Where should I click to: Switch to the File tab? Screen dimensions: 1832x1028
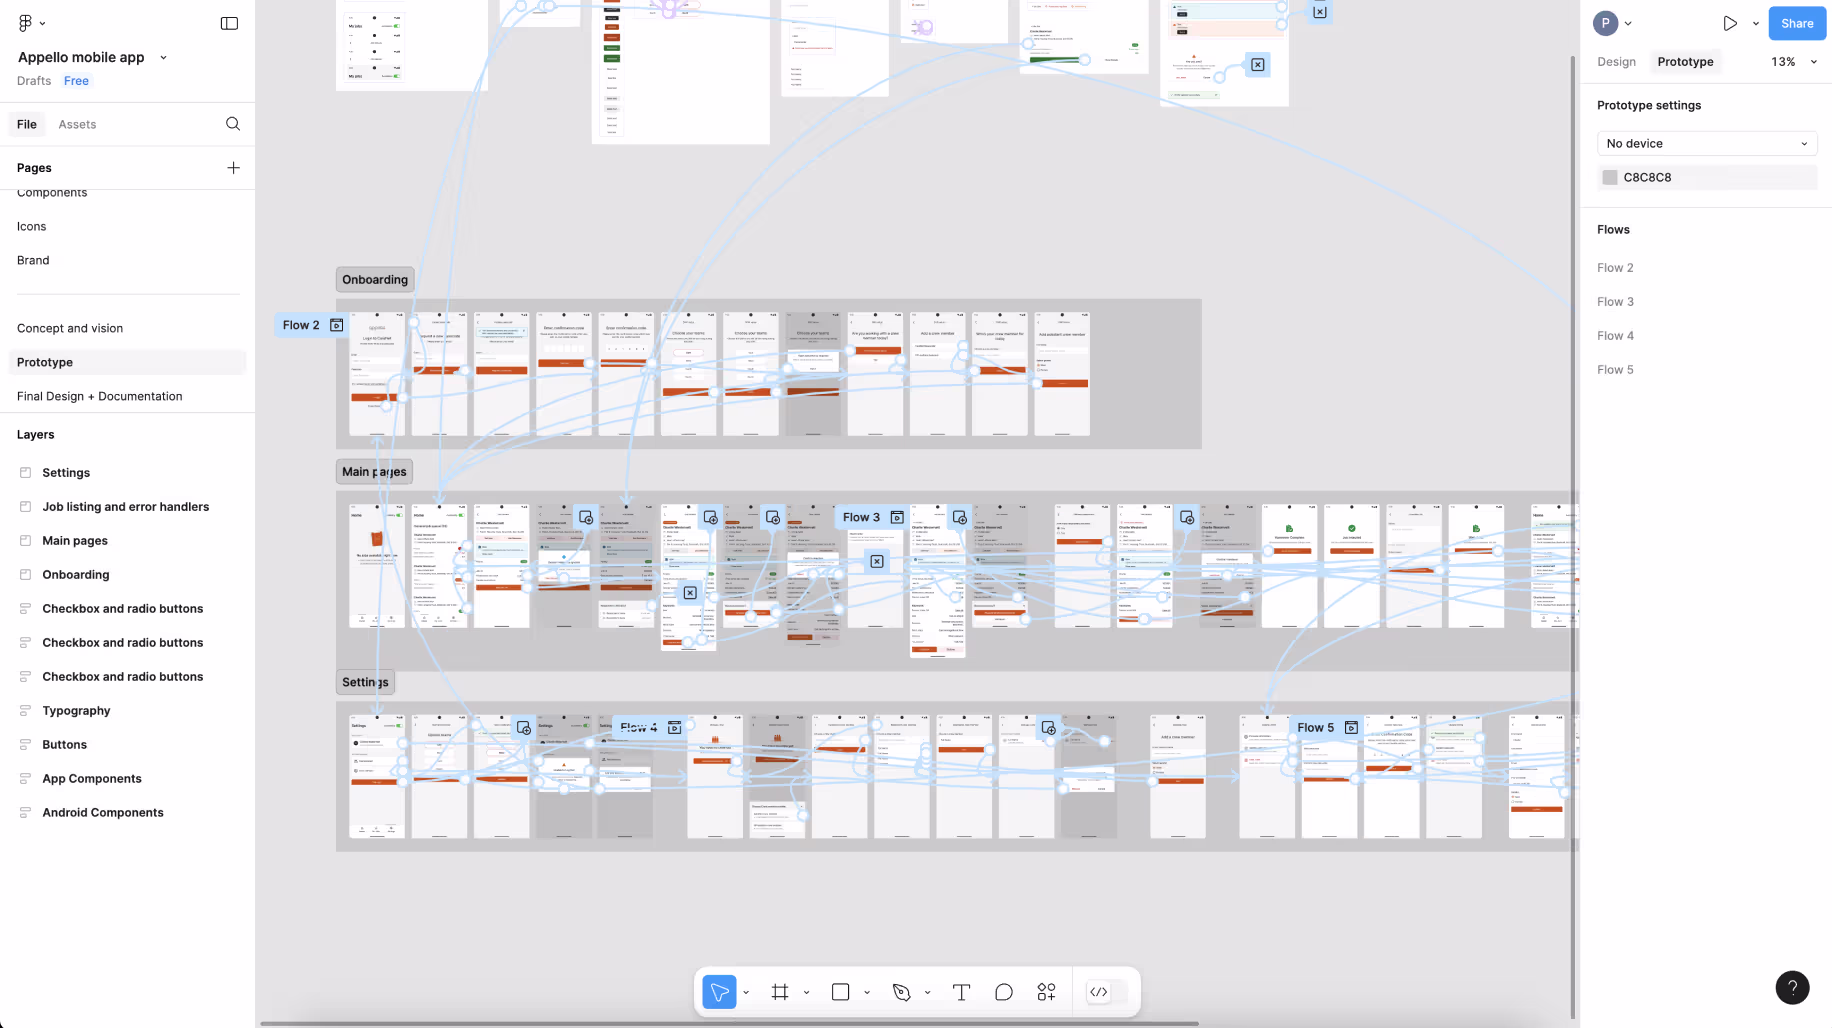point(27,124)
